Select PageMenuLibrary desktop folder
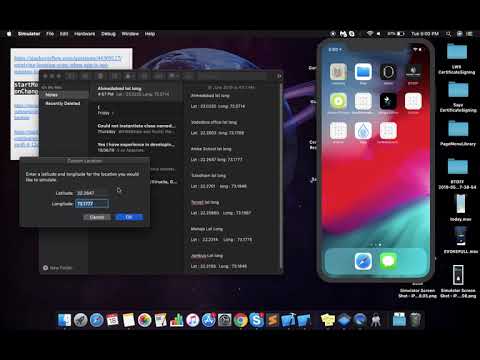This screenshot has height=360, width=480. [x=458, y=133]
